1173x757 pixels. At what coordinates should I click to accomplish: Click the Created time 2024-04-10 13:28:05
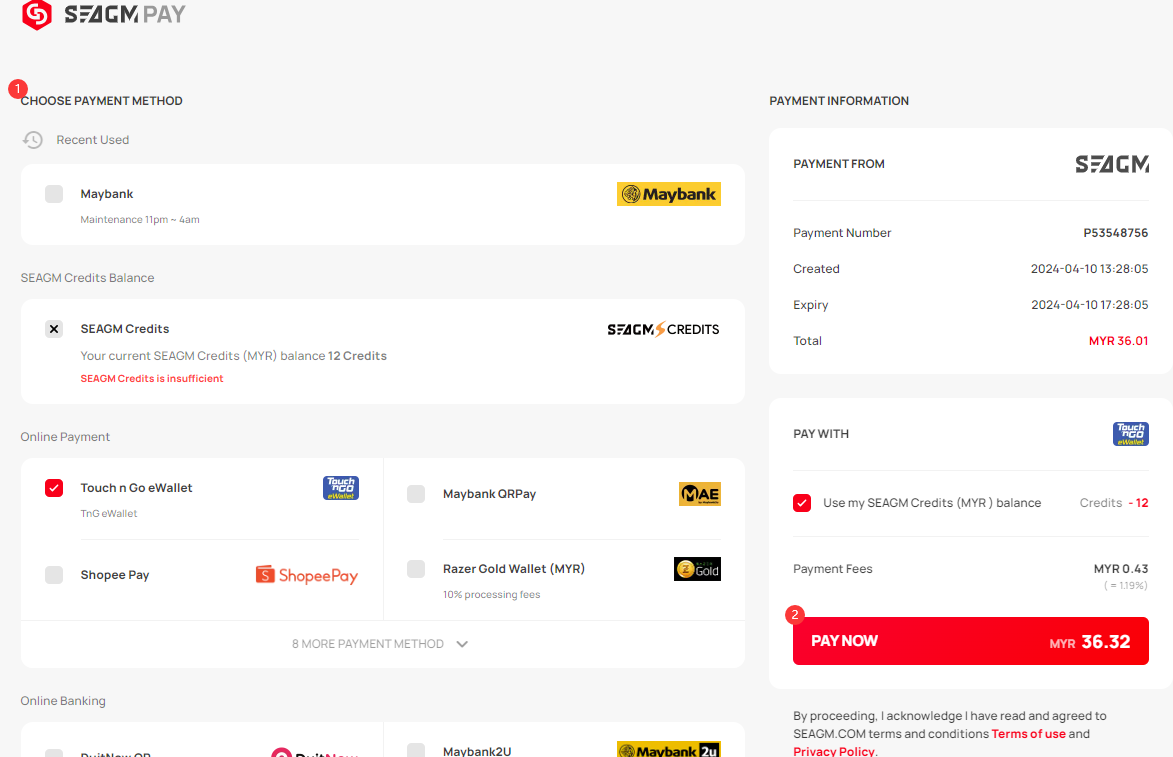click(1089, 269)
